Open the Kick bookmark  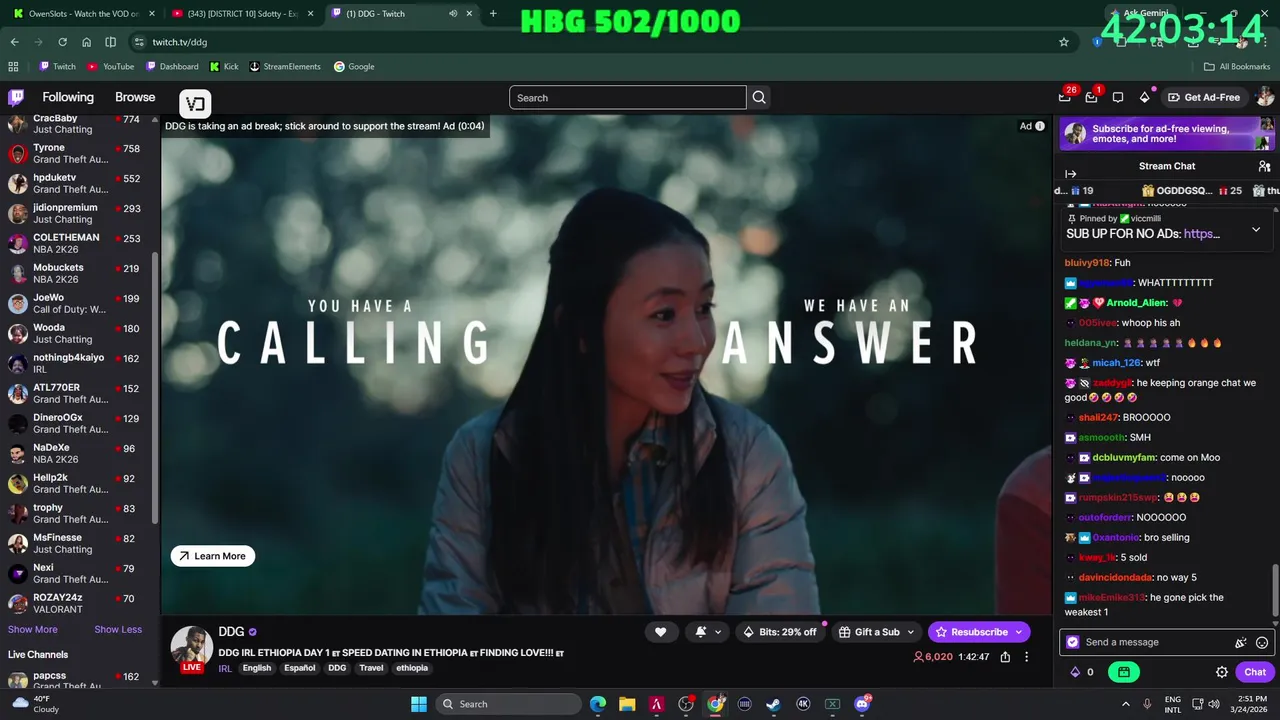tap(224, 66)
